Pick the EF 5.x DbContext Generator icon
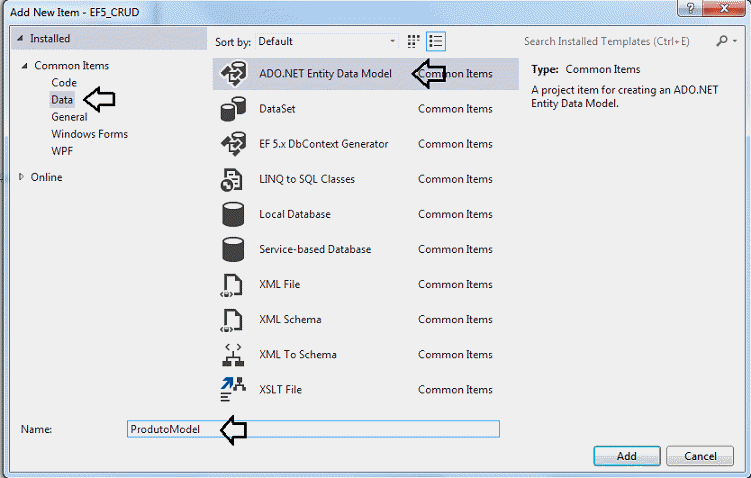This screenshot has width=751, height=478. [x=233, y=144]
